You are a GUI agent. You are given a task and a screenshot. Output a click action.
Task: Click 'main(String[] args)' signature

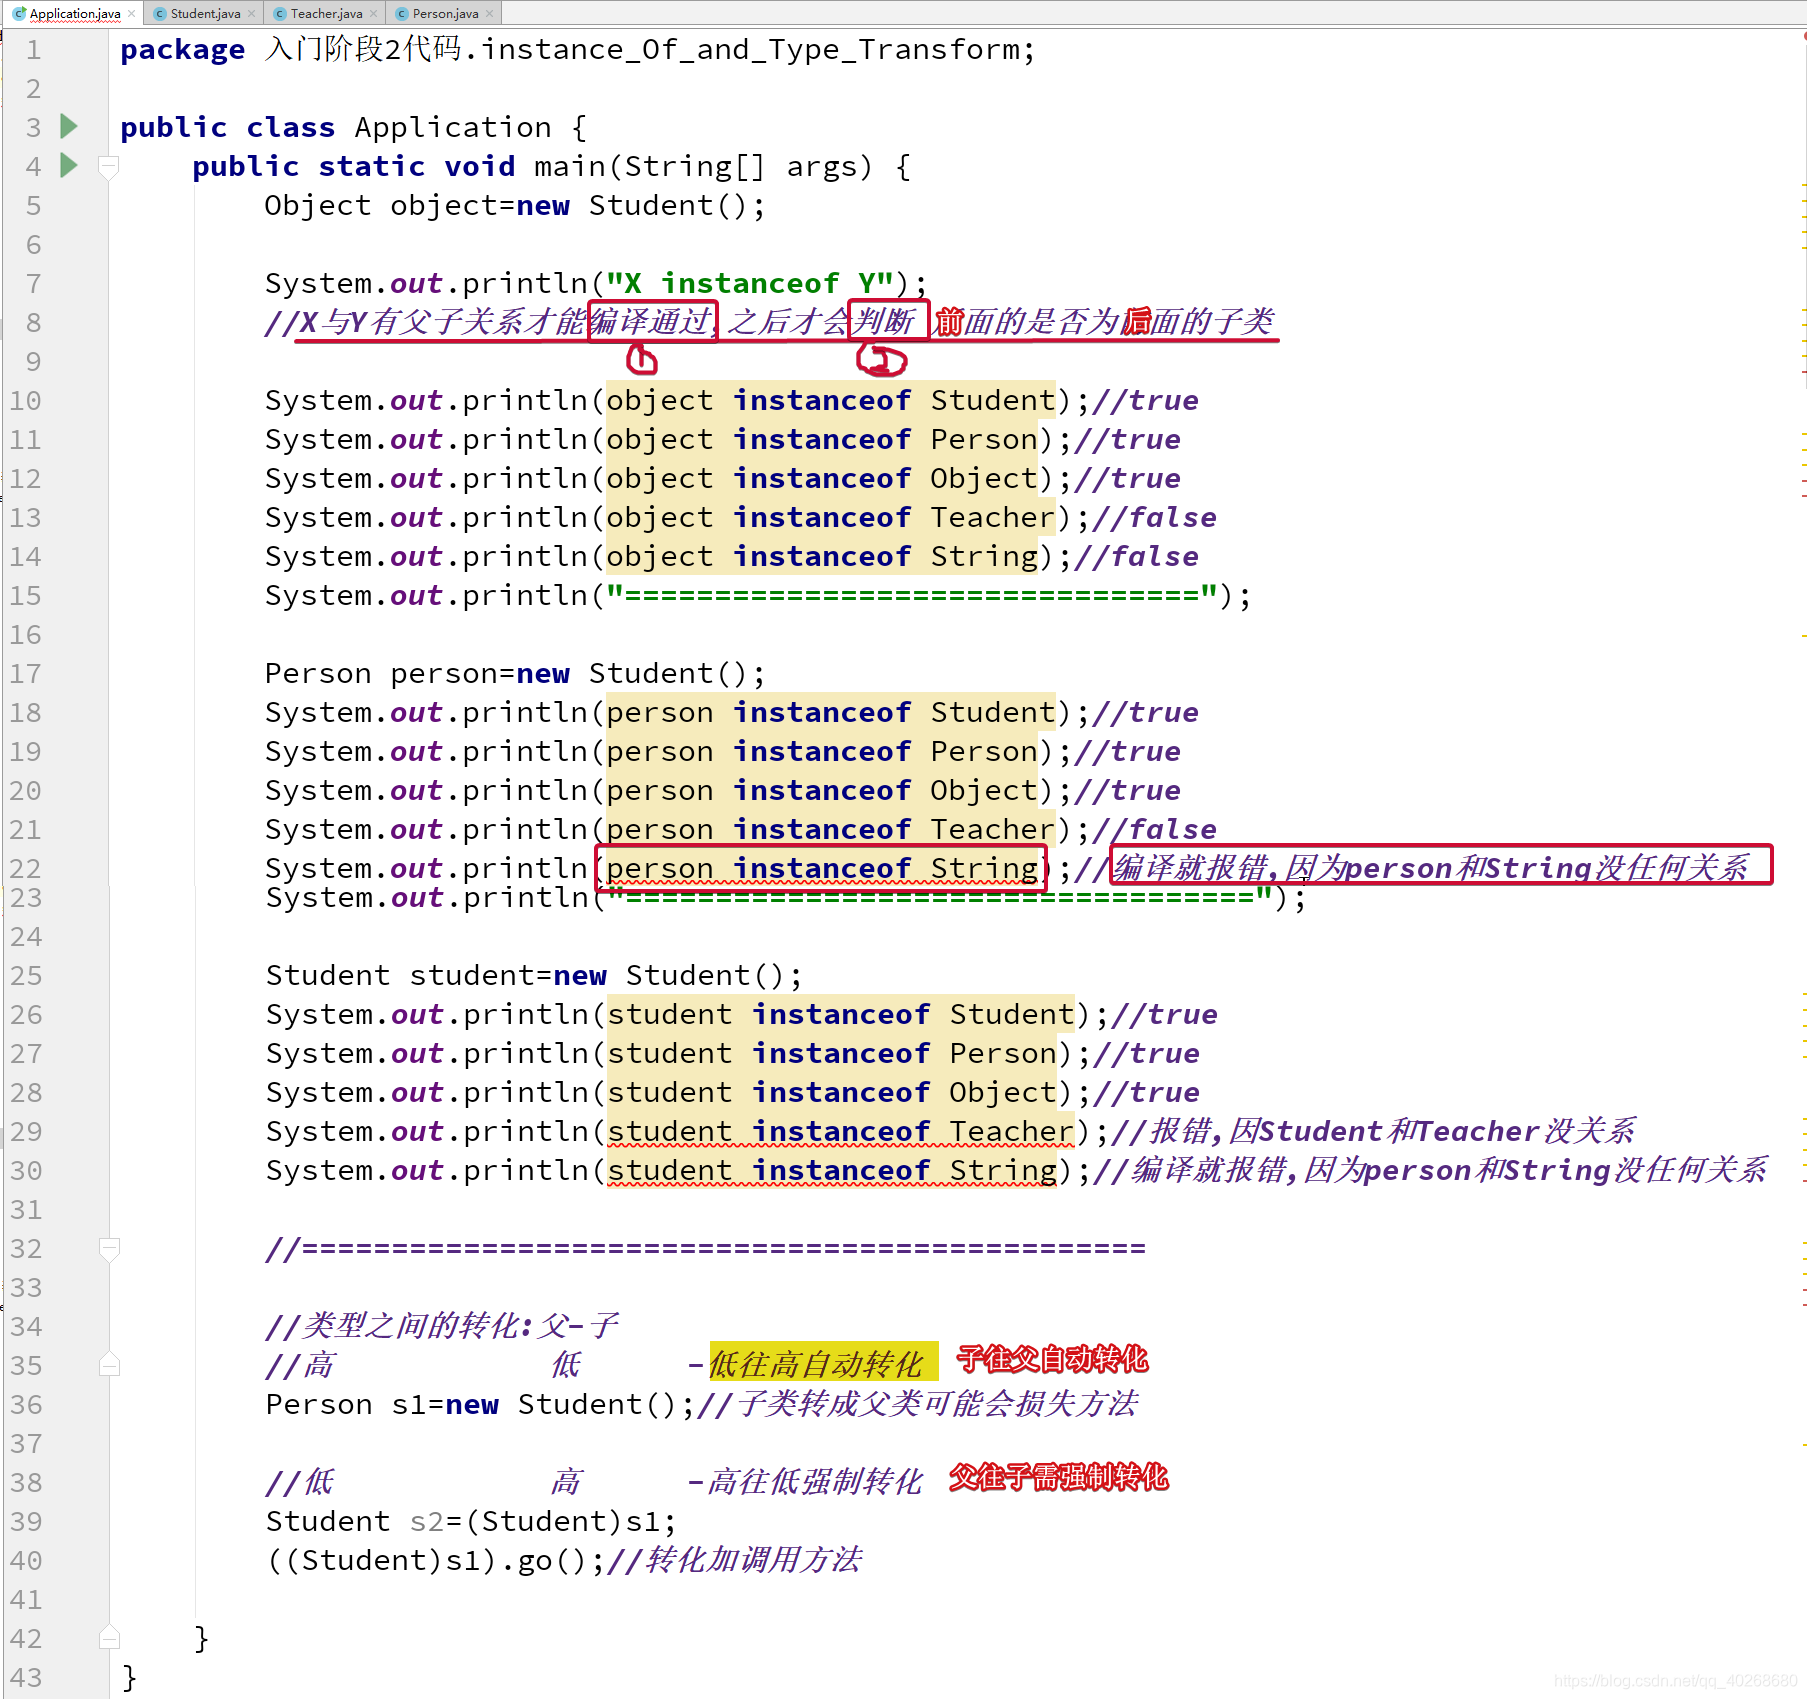tap(703, 166)
